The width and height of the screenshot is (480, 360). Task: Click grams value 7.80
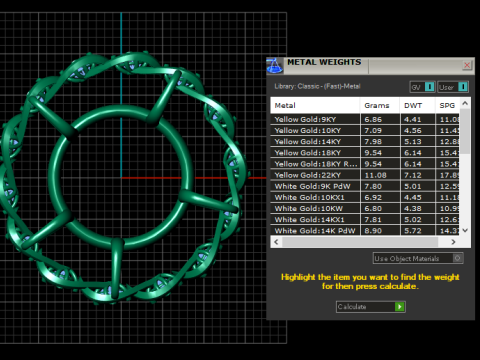373,186
